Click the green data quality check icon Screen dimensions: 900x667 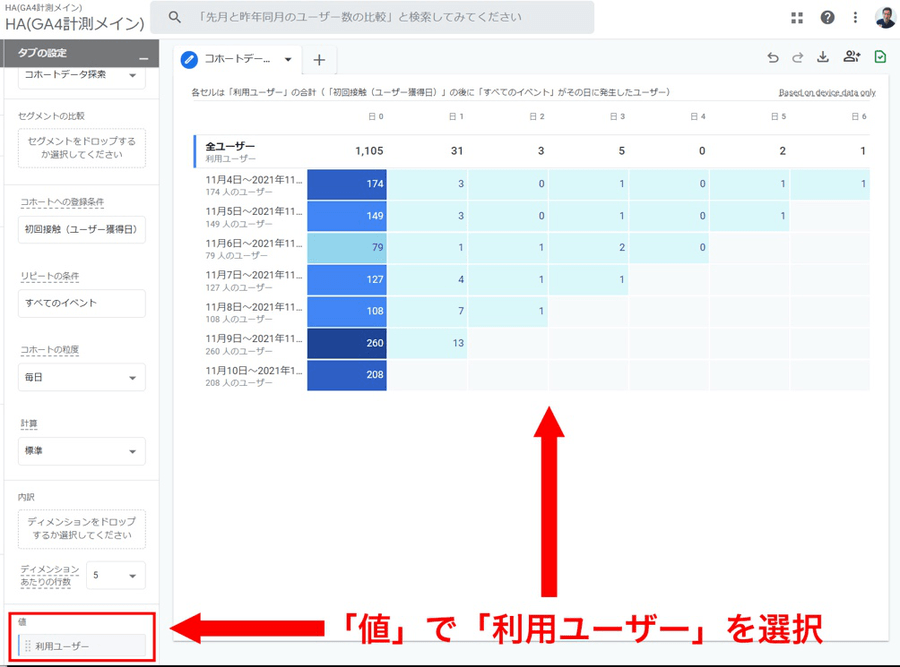click(880, 58)
